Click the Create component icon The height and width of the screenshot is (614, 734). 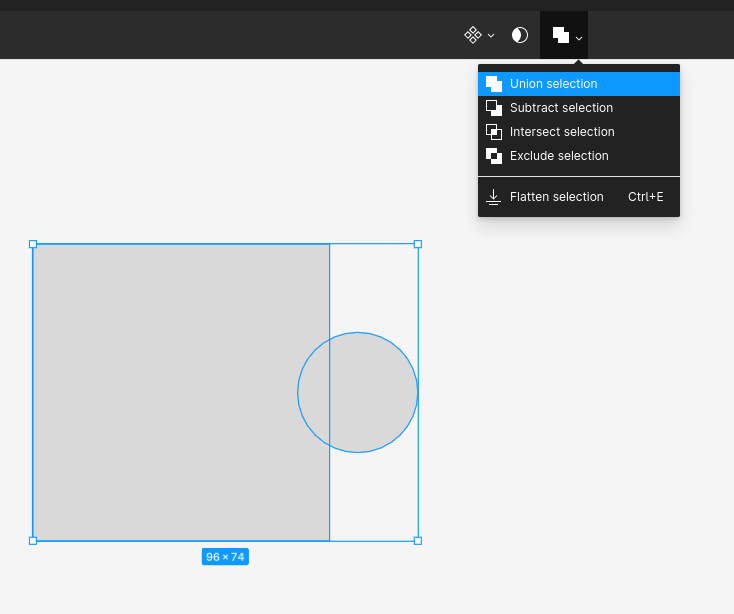(x=472, y=35)
